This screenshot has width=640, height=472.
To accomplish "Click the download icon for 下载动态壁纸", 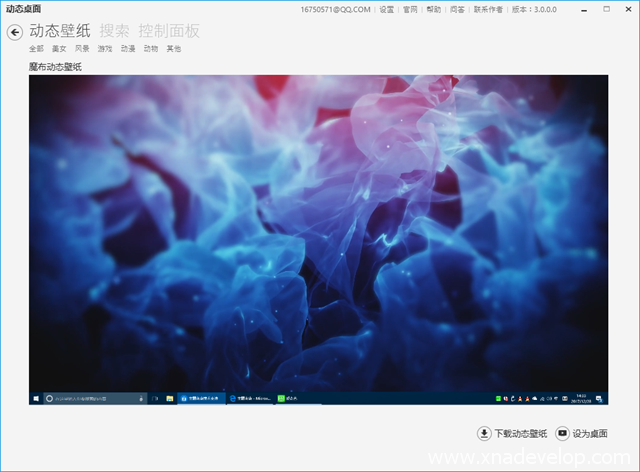I will [484, 433].
